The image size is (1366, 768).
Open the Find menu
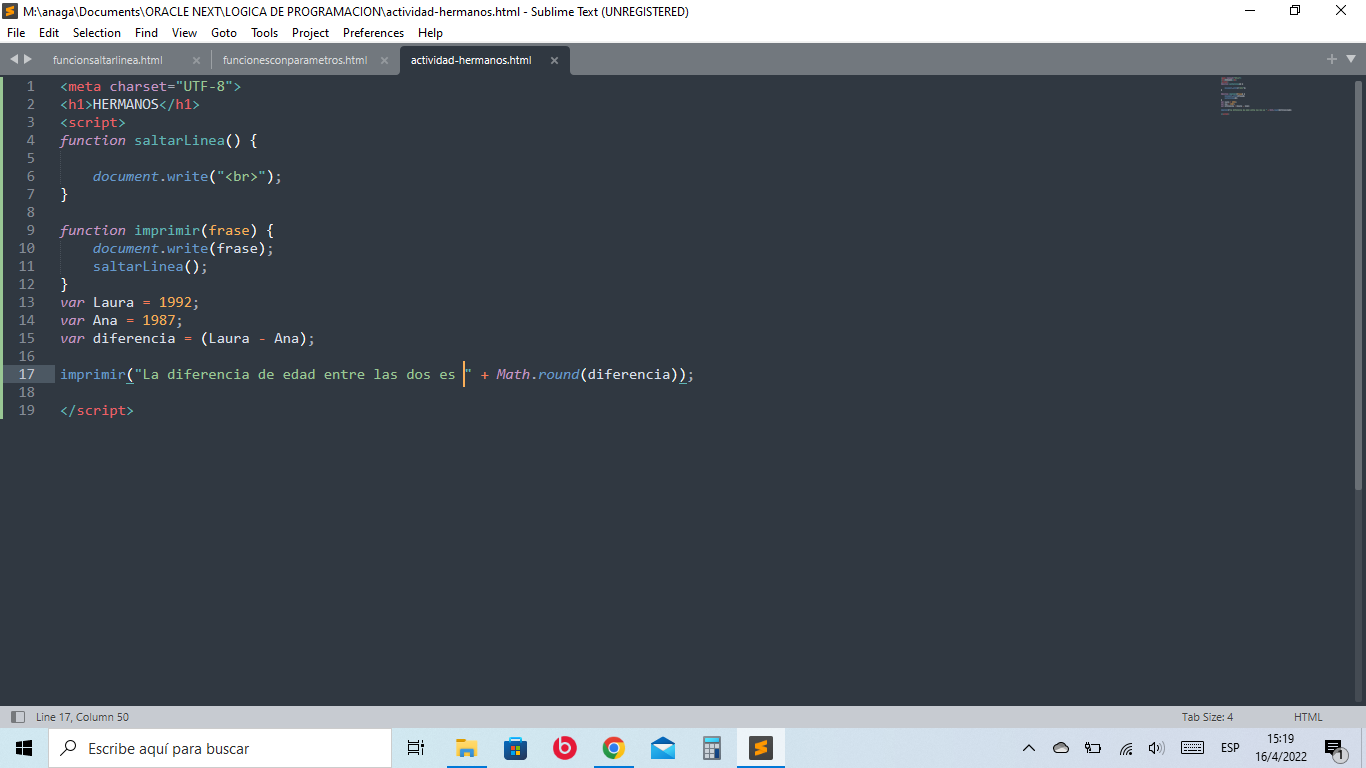pos(146,33)
